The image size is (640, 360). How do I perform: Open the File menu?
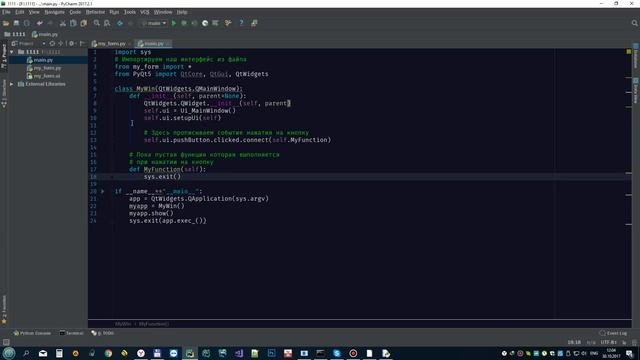coord(6,12)
